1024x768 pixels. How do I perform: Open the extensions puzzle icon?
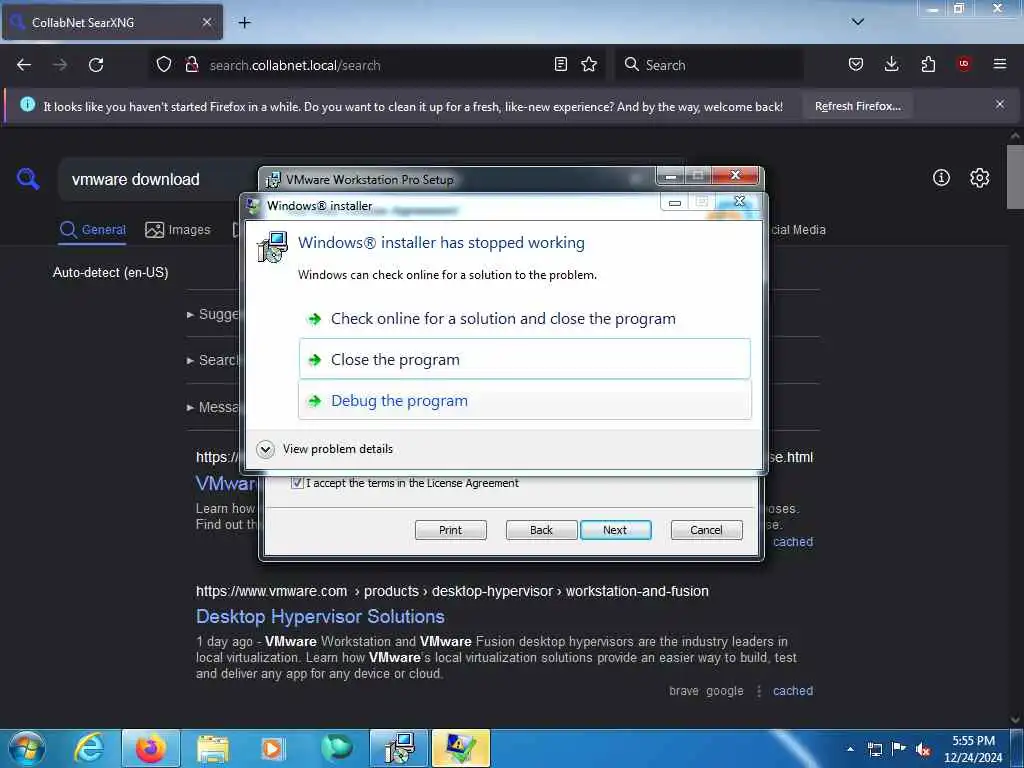tap(928, 64)
